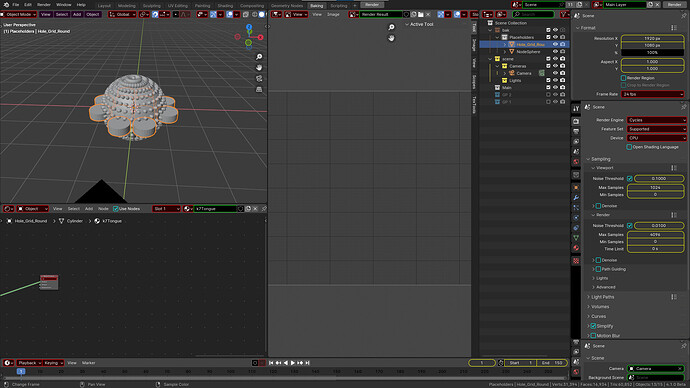This screenshot has width=690, height=388.
Task: Open the Texture properties checkerboard tab
Action: (x=576, y=261)
